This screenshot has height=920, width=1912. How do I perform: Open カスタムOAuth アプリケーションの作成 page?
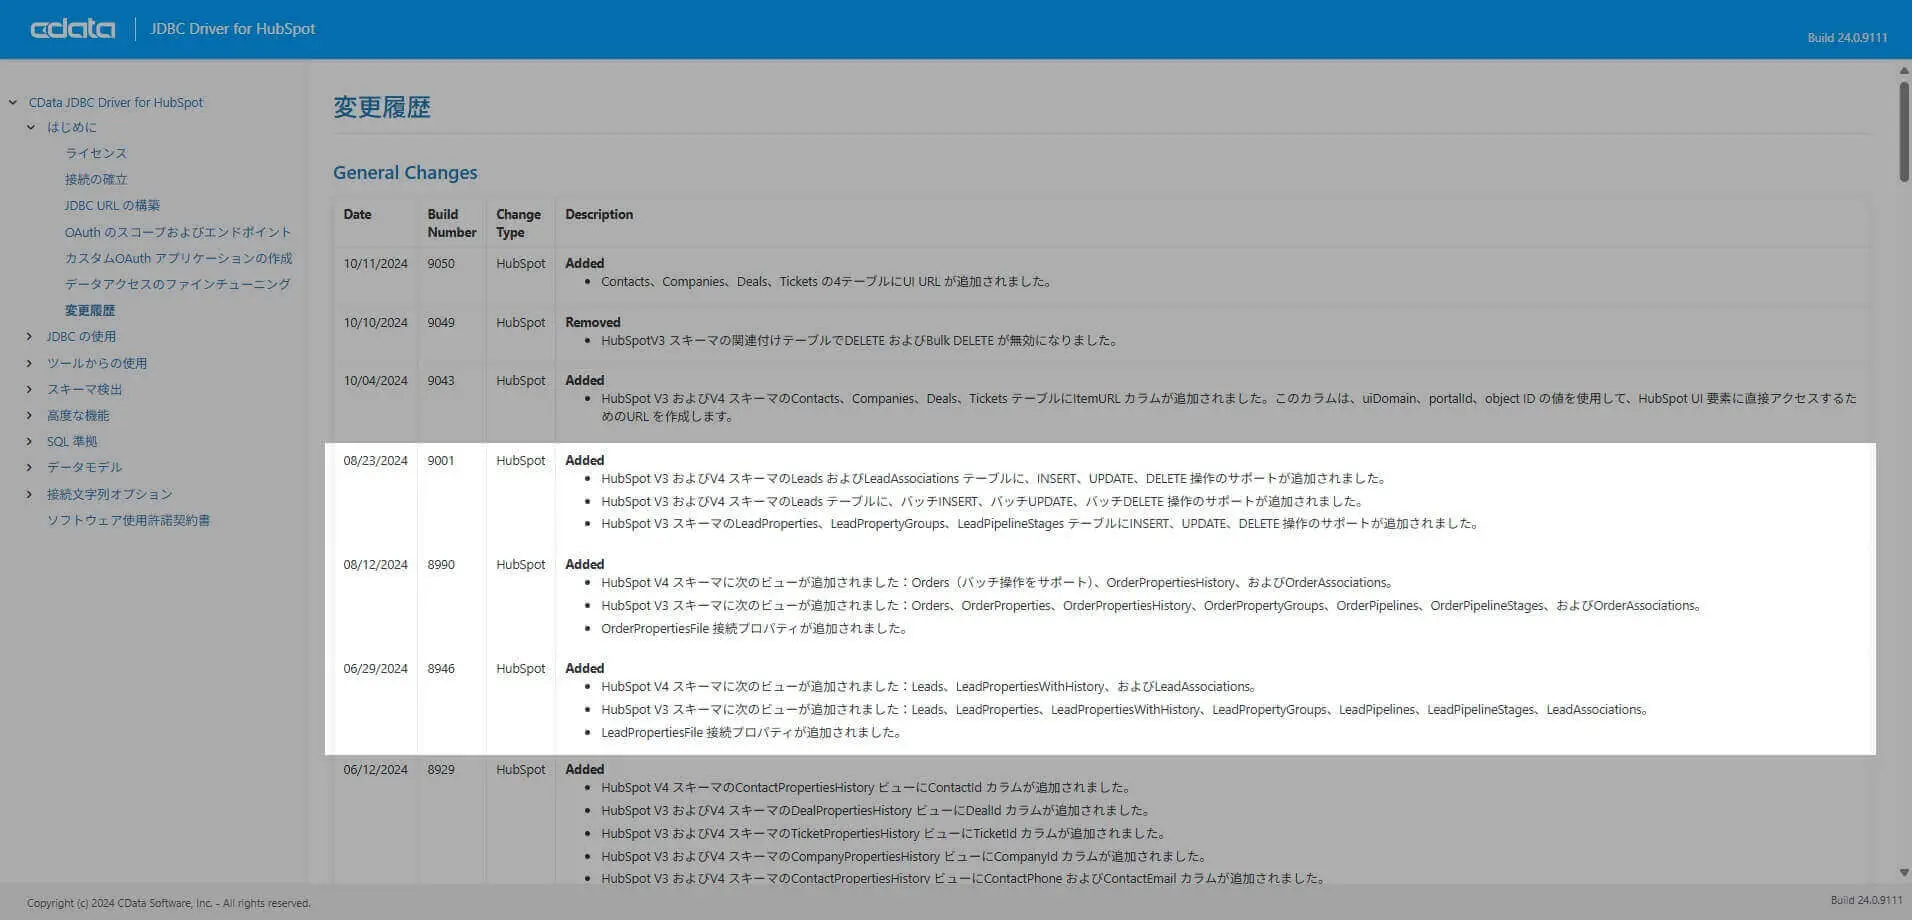(x=178, y=258)
